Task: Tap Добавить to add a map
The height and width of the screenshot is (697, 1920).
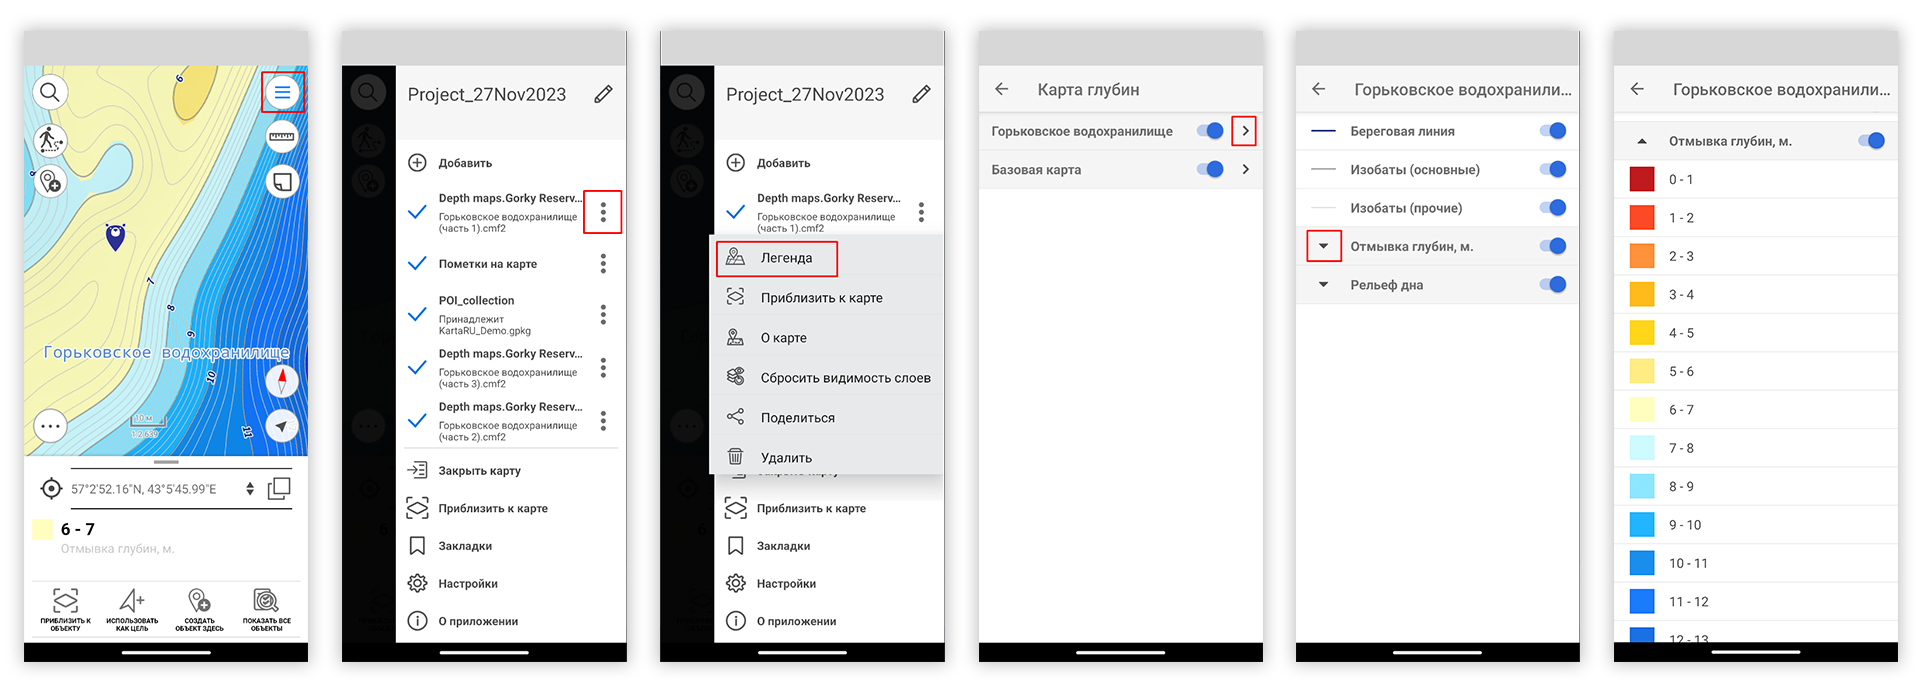Action: point(464,163)
